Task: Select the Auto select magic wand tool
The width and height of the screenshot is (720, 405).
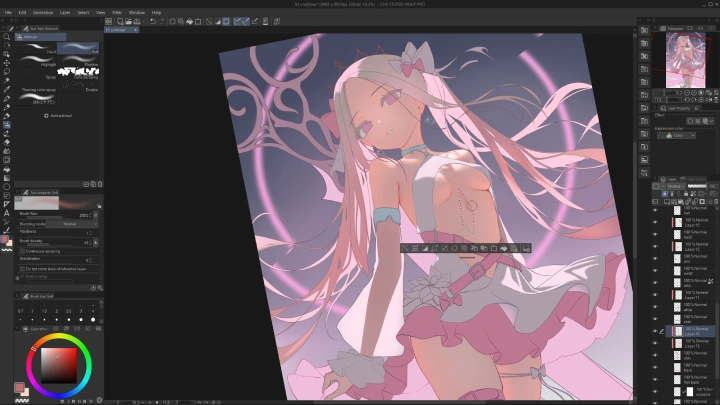Action: pos(6,80)
